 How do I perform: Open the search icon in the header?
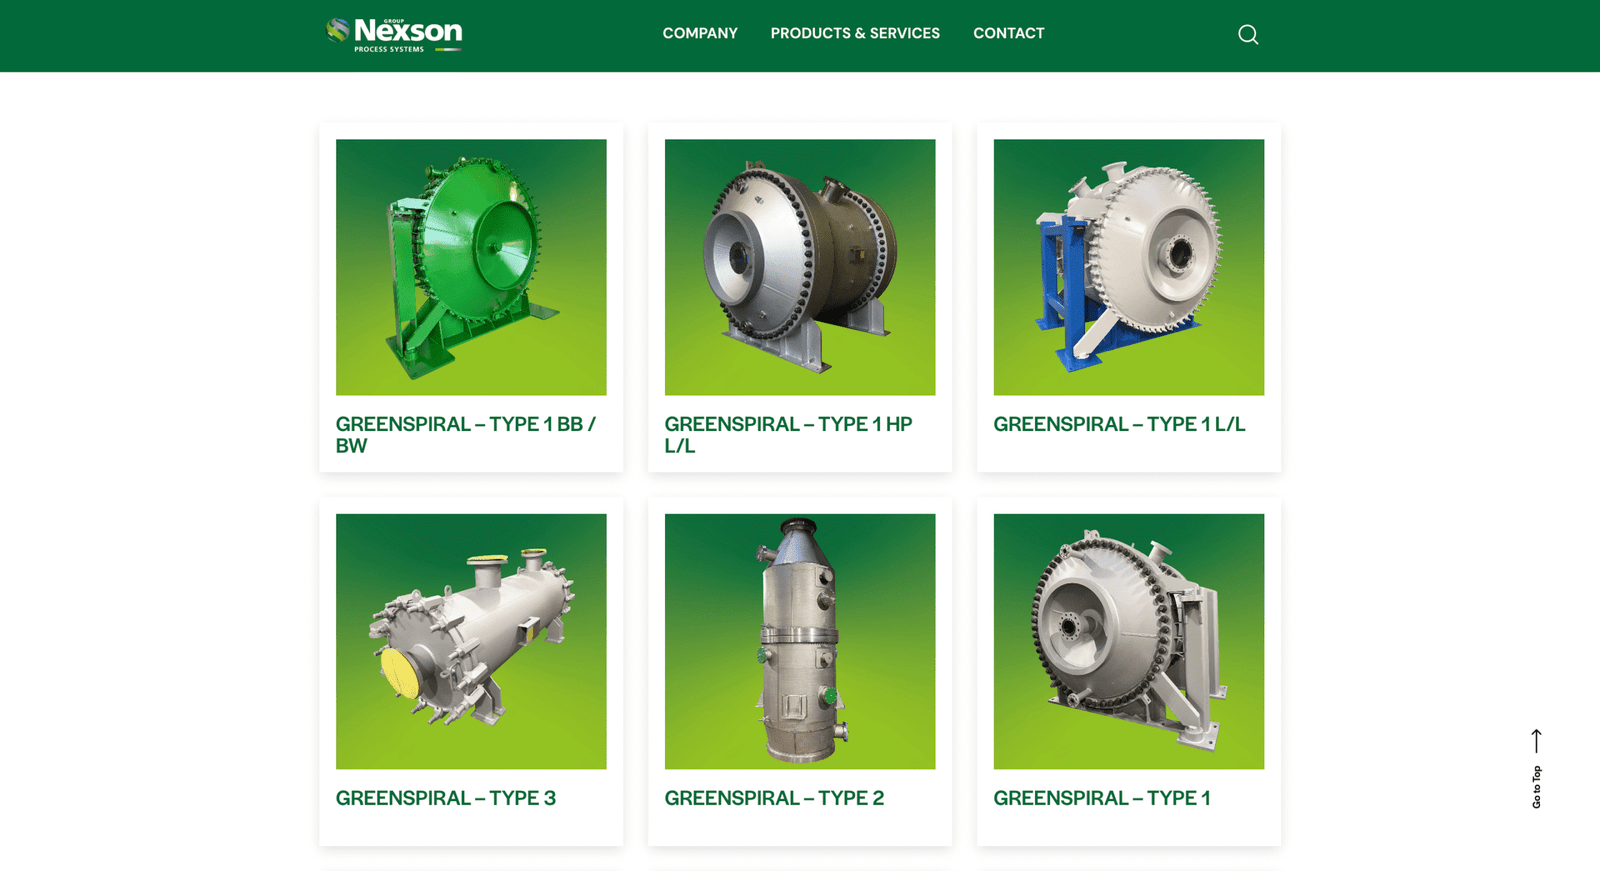click(1248, 35)
